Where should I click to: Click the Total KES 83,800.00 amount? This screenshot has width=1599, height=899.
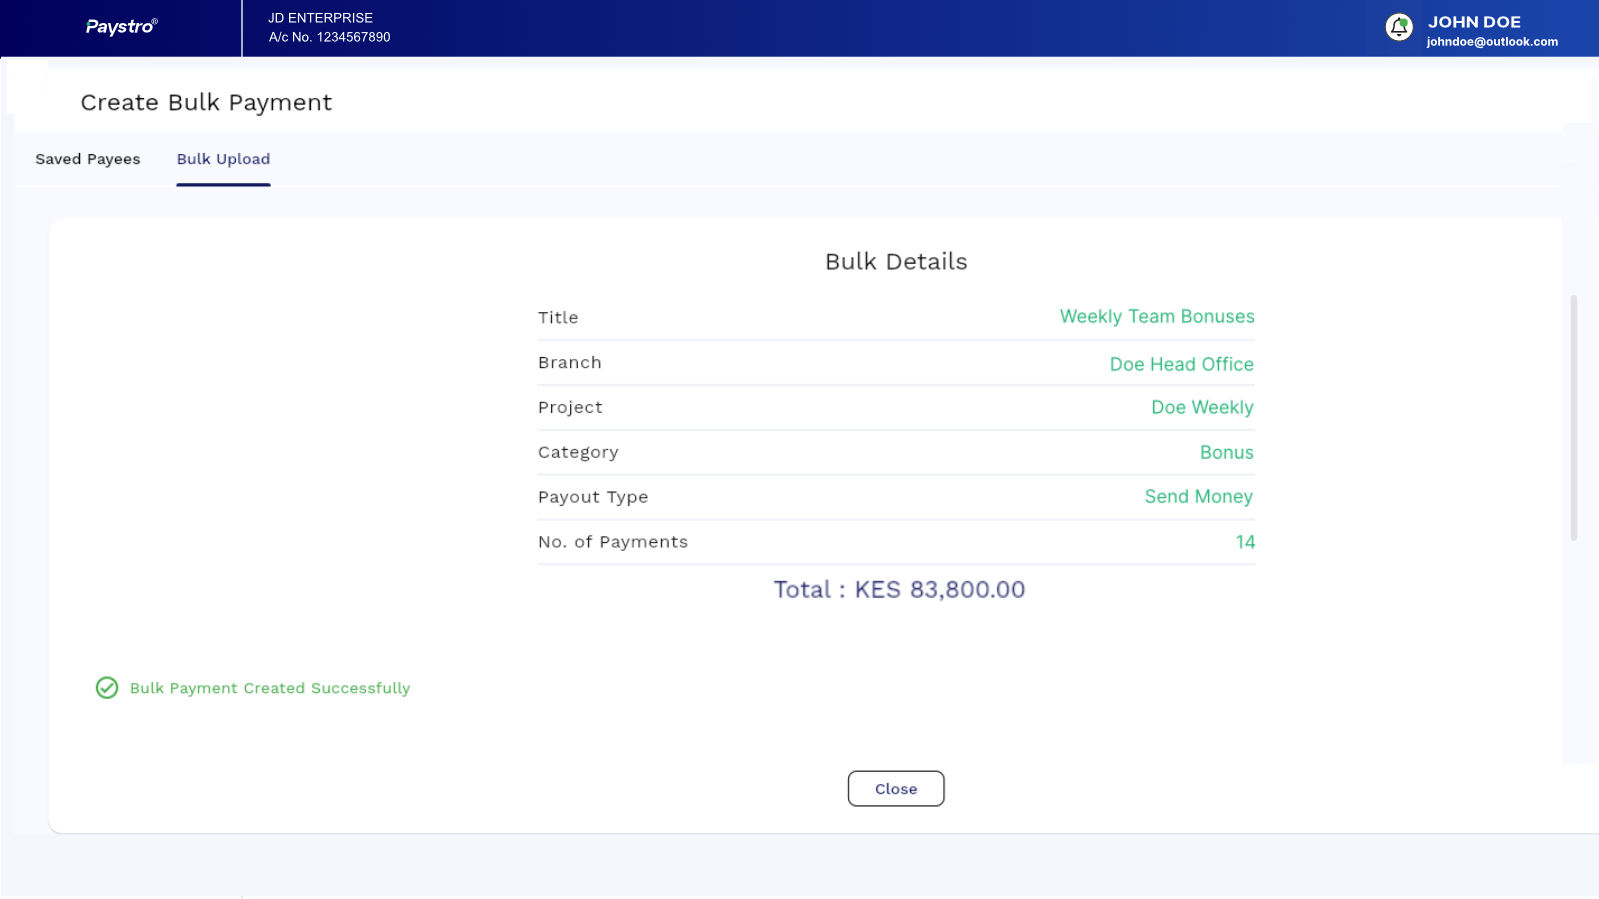click(898, 590)
